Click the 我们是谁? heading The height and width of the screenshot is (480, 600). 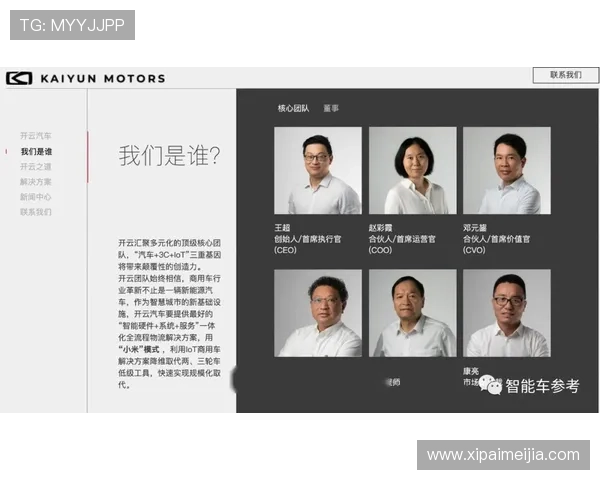pos(170,156)
